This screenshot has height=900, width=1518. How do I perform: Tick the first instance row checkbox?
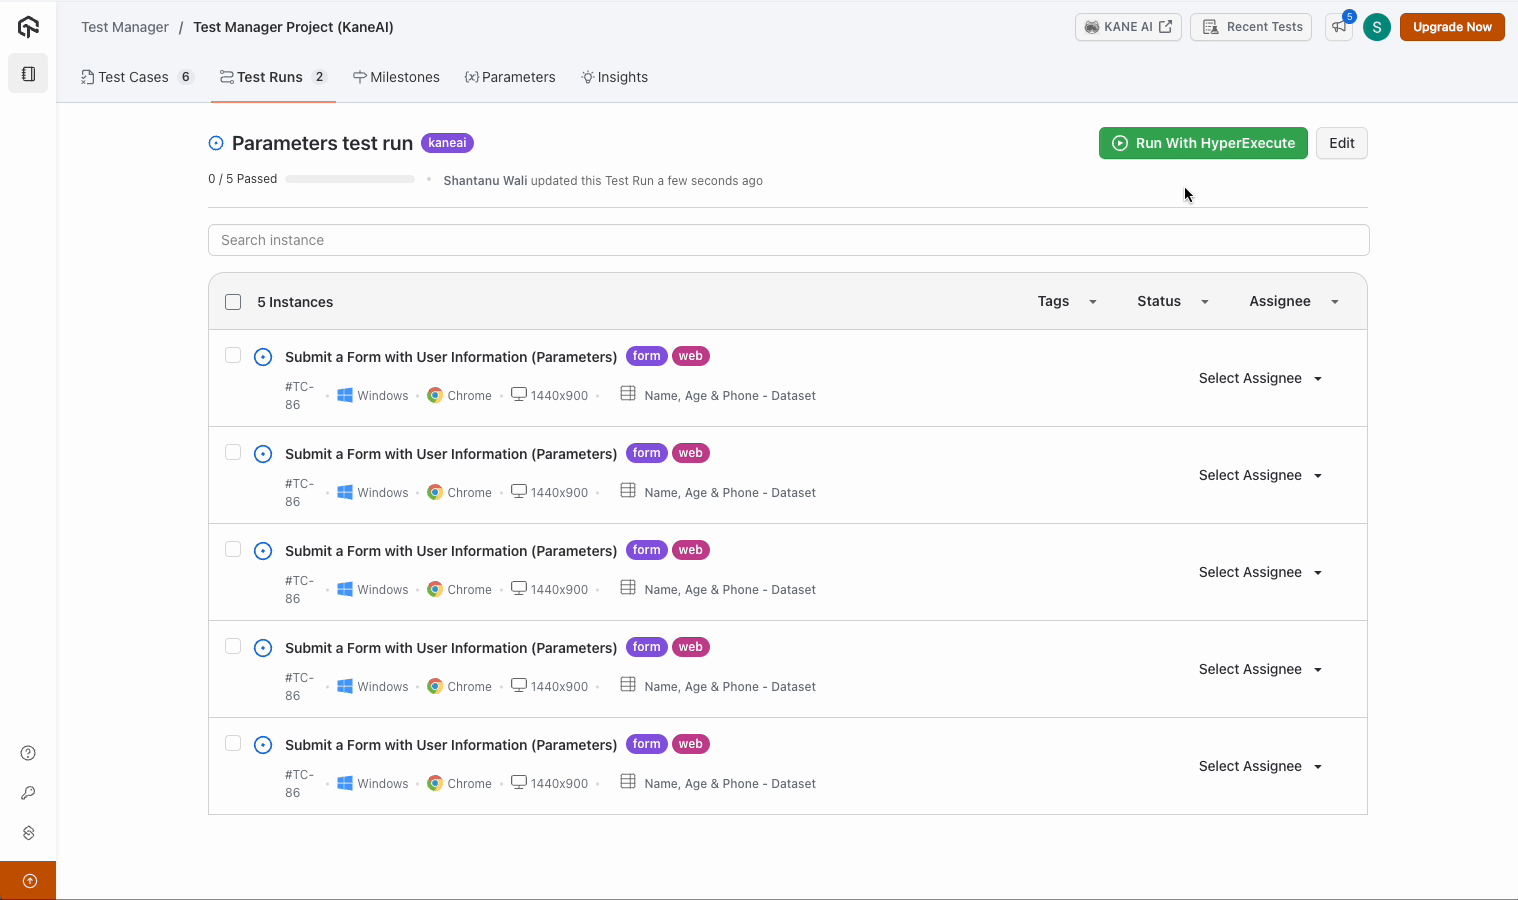(x=233, y=355)
